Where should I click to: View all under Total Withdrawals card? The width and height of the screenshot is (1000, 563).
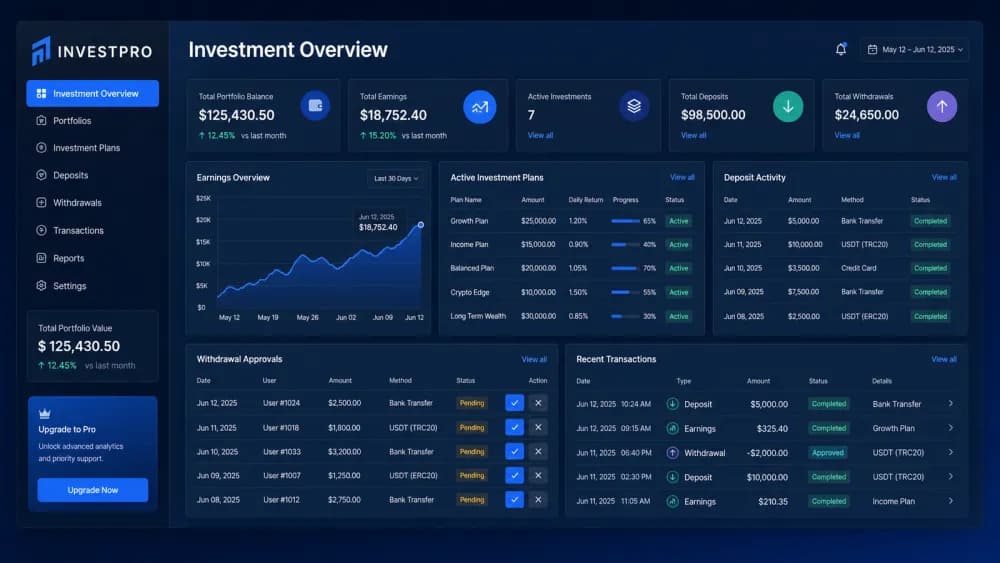(847, 135)
